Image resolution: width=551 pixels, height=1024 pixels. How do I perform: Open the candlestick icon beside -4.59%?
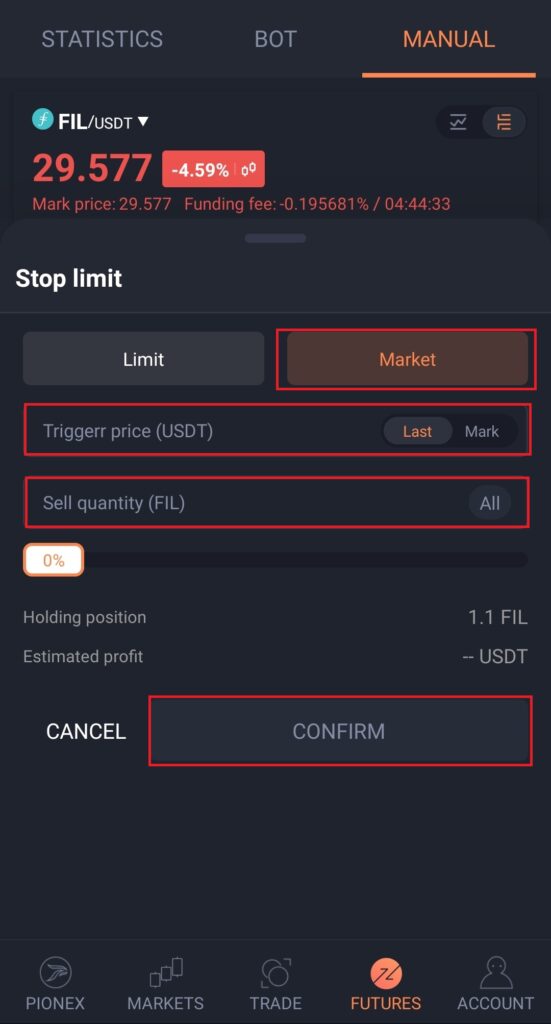tap(248, 170)
